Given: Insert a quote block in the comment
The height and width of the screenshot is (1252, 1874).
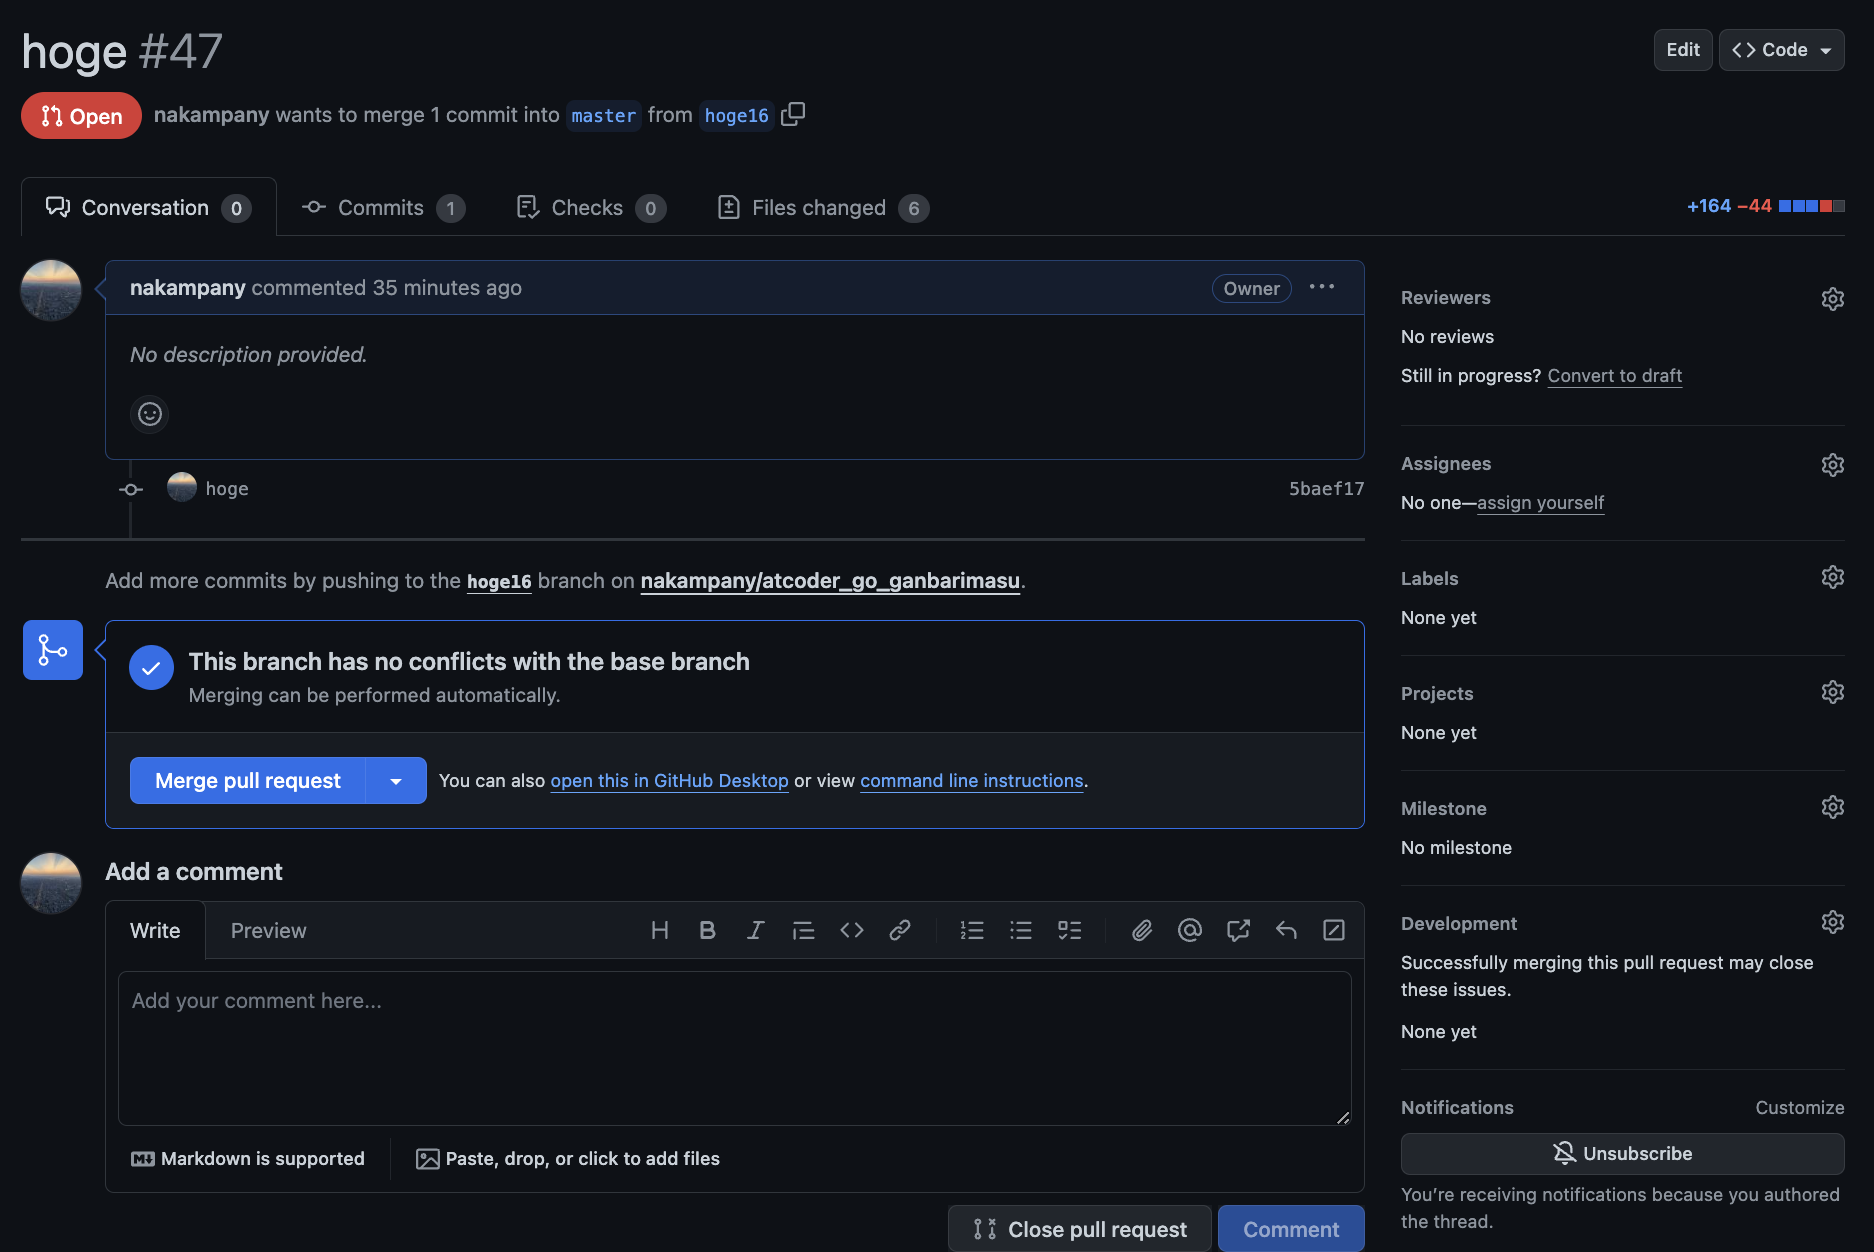Looking at the screenshot, I should point(803,930).
